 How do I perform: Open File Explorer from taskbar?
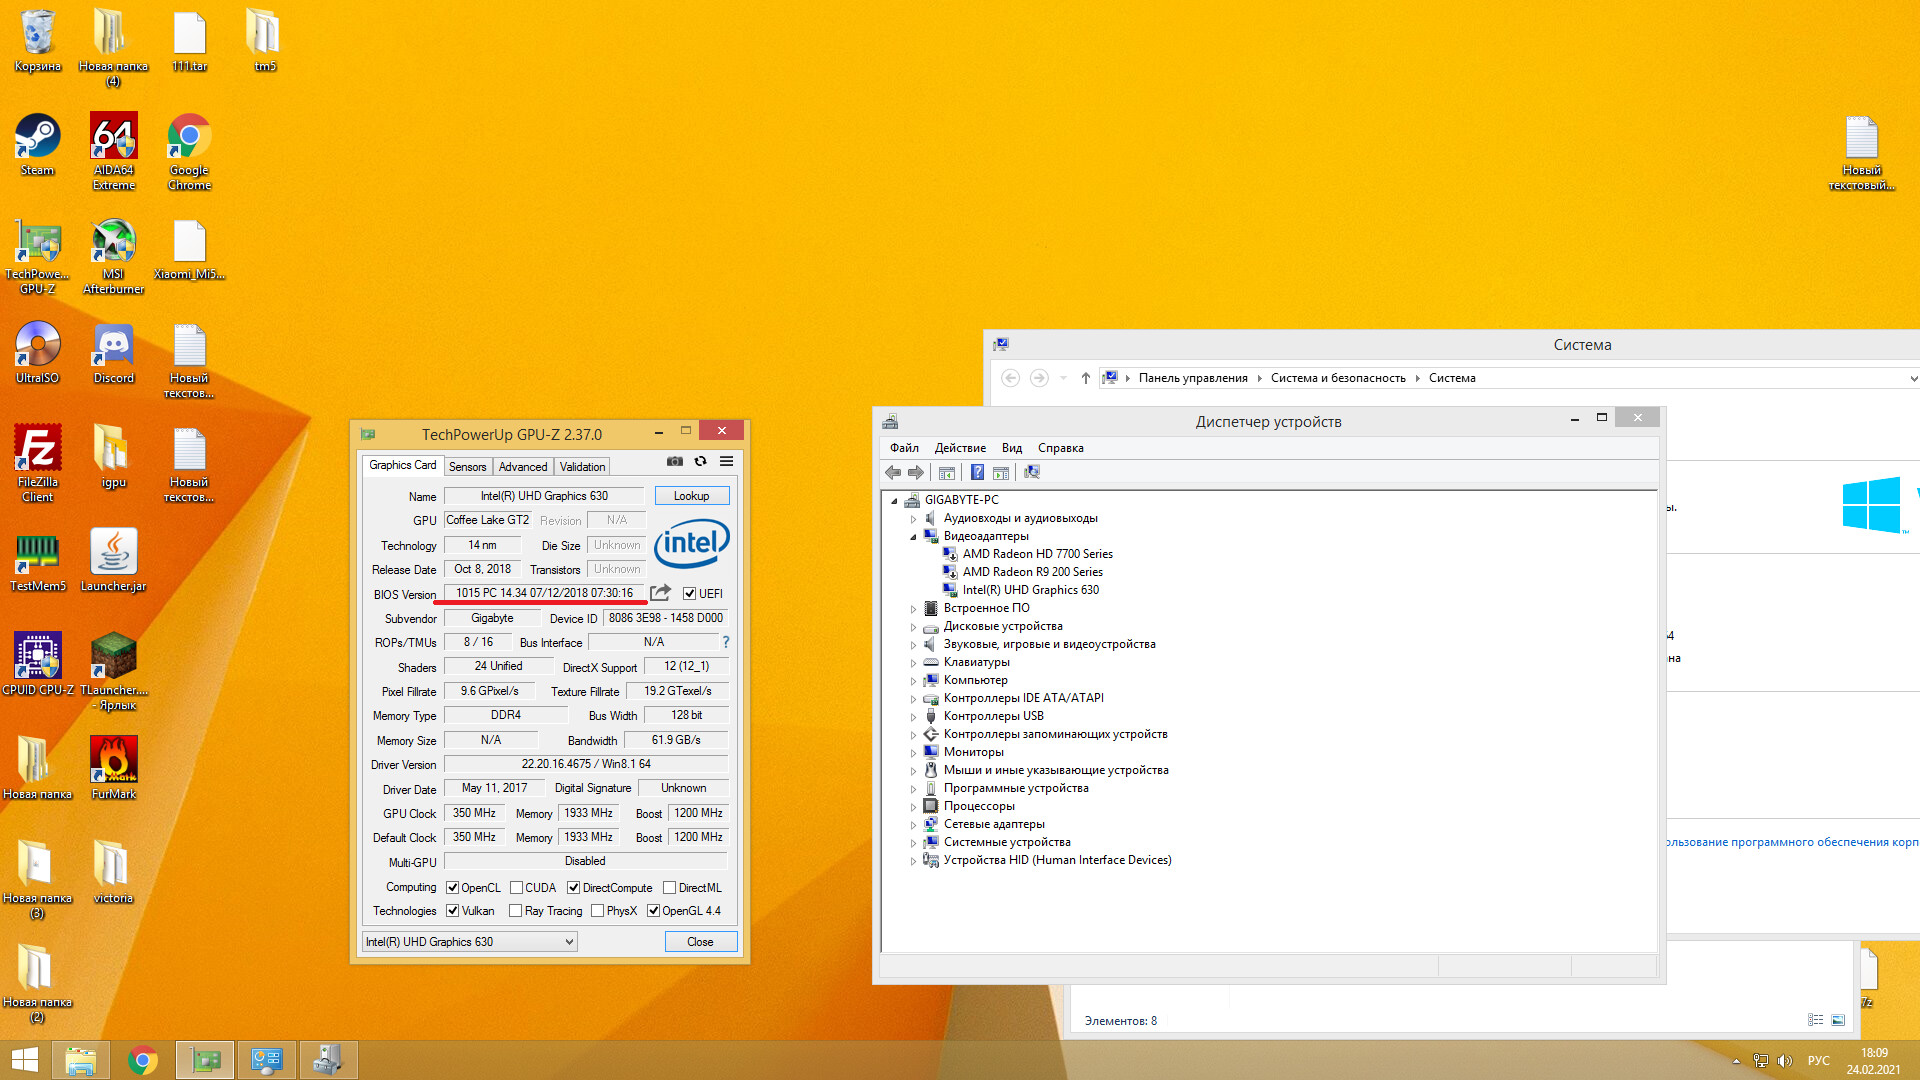point(81,1060)
